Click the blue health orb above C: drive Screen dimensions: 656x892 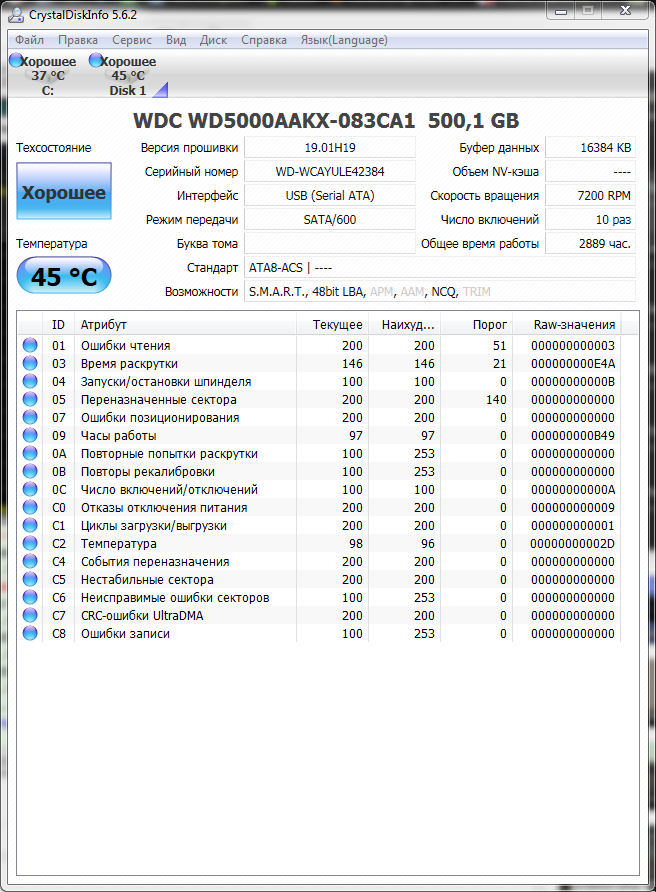click(16, 60)
